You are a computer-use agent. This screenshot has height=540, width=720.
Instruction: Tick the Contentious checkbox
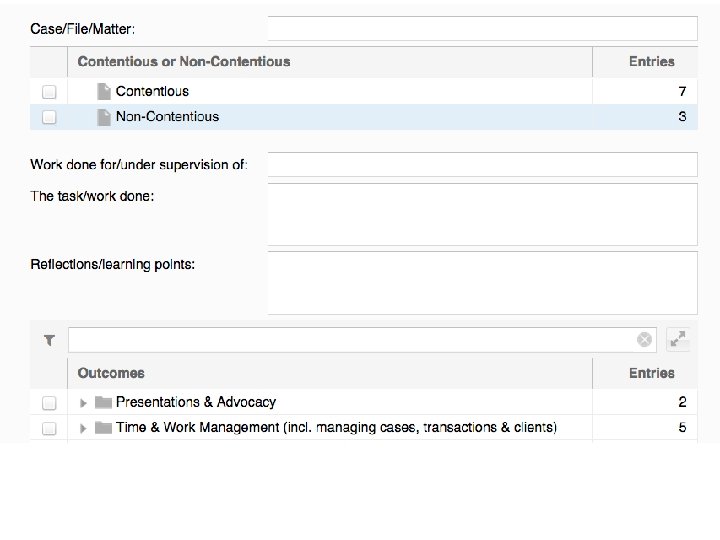click(x=49, y=92)
